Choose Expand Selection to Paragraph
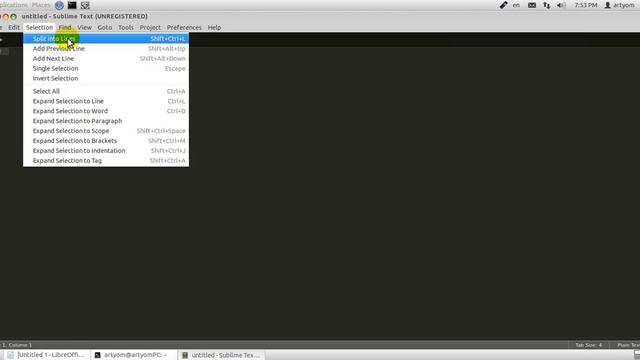This screenshot has width=640, height=360. click(106, 121)
